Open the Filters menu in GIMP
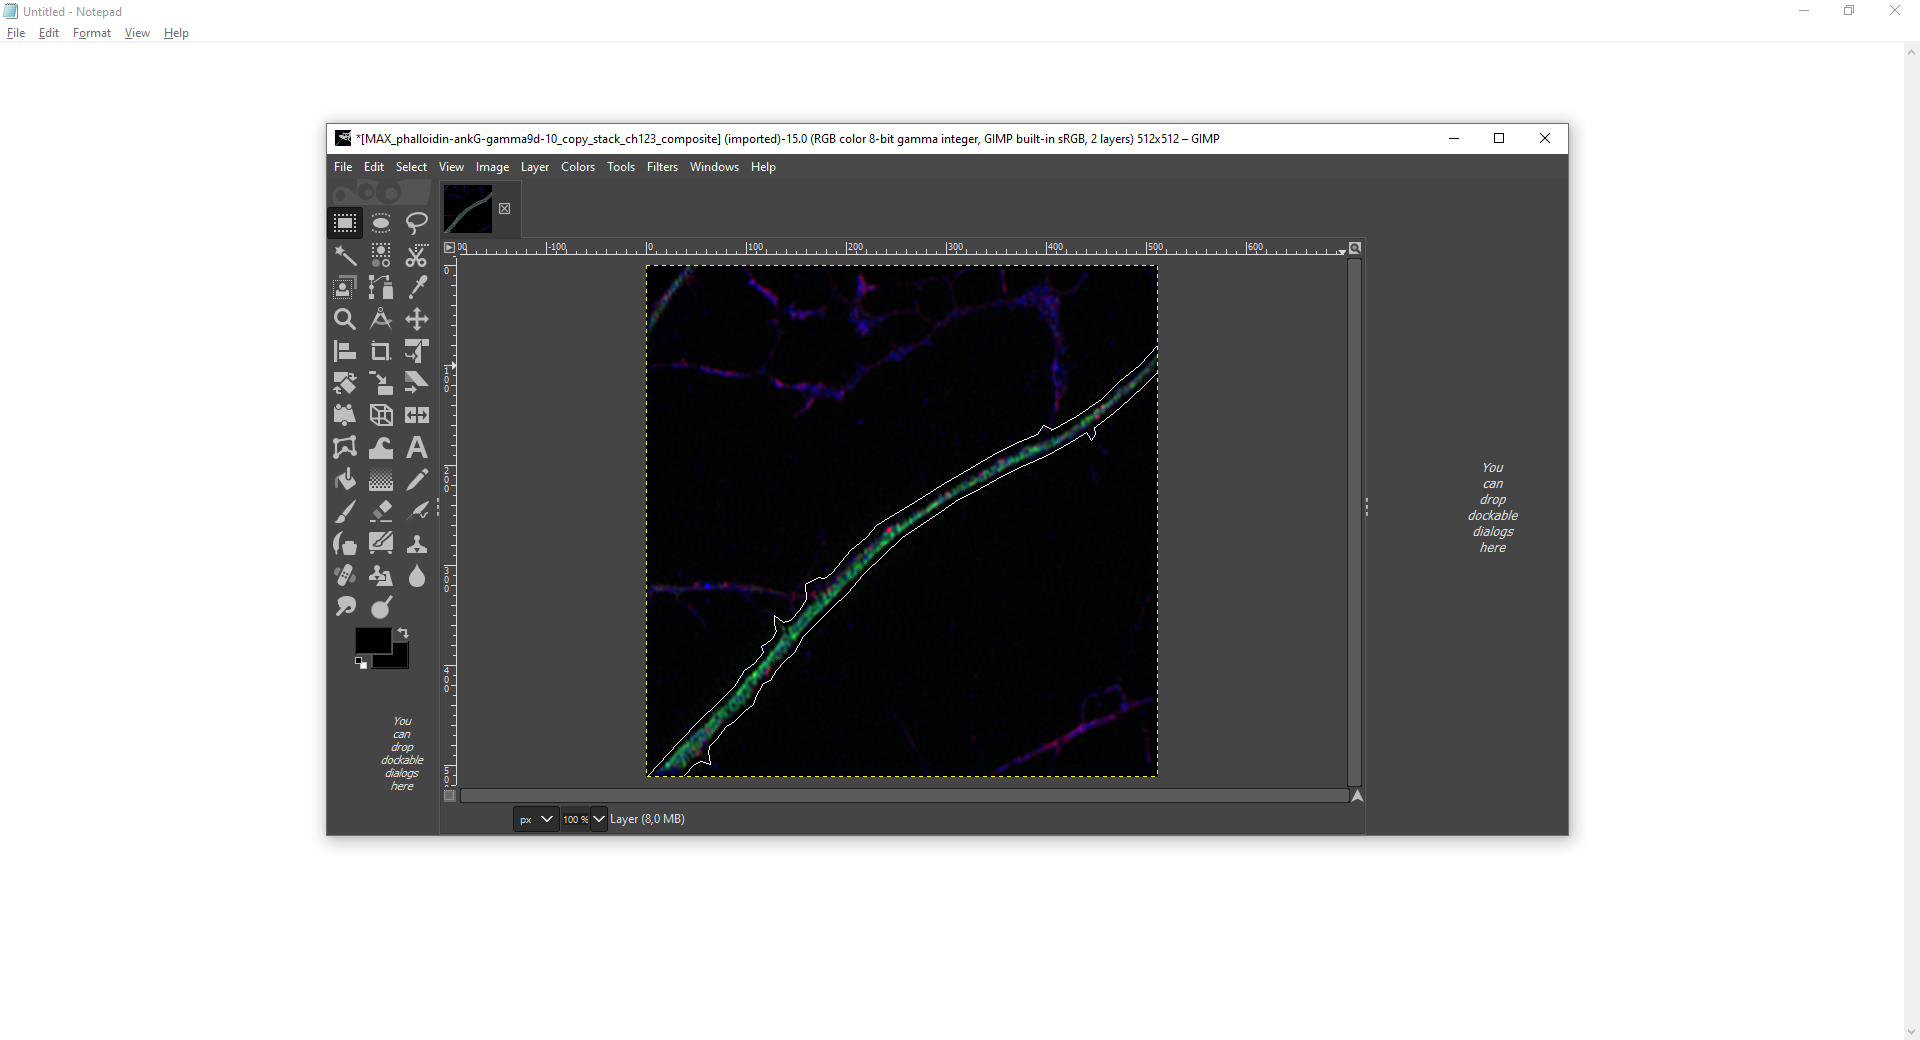 [x=662, y=167]
